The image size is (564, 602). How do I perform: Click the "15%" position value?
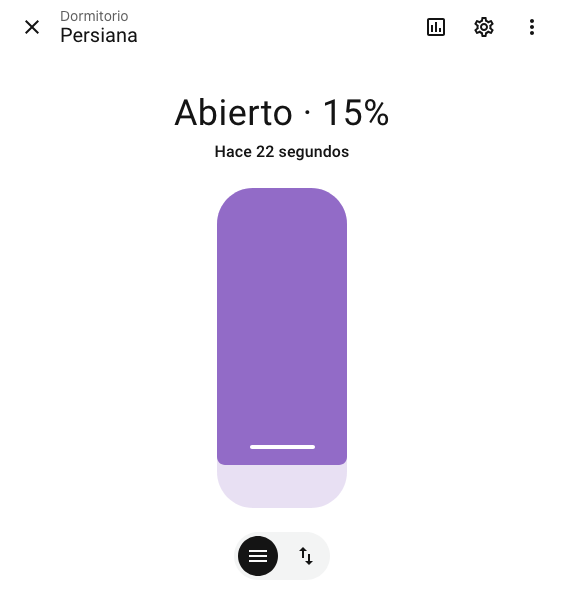(356, 112)
